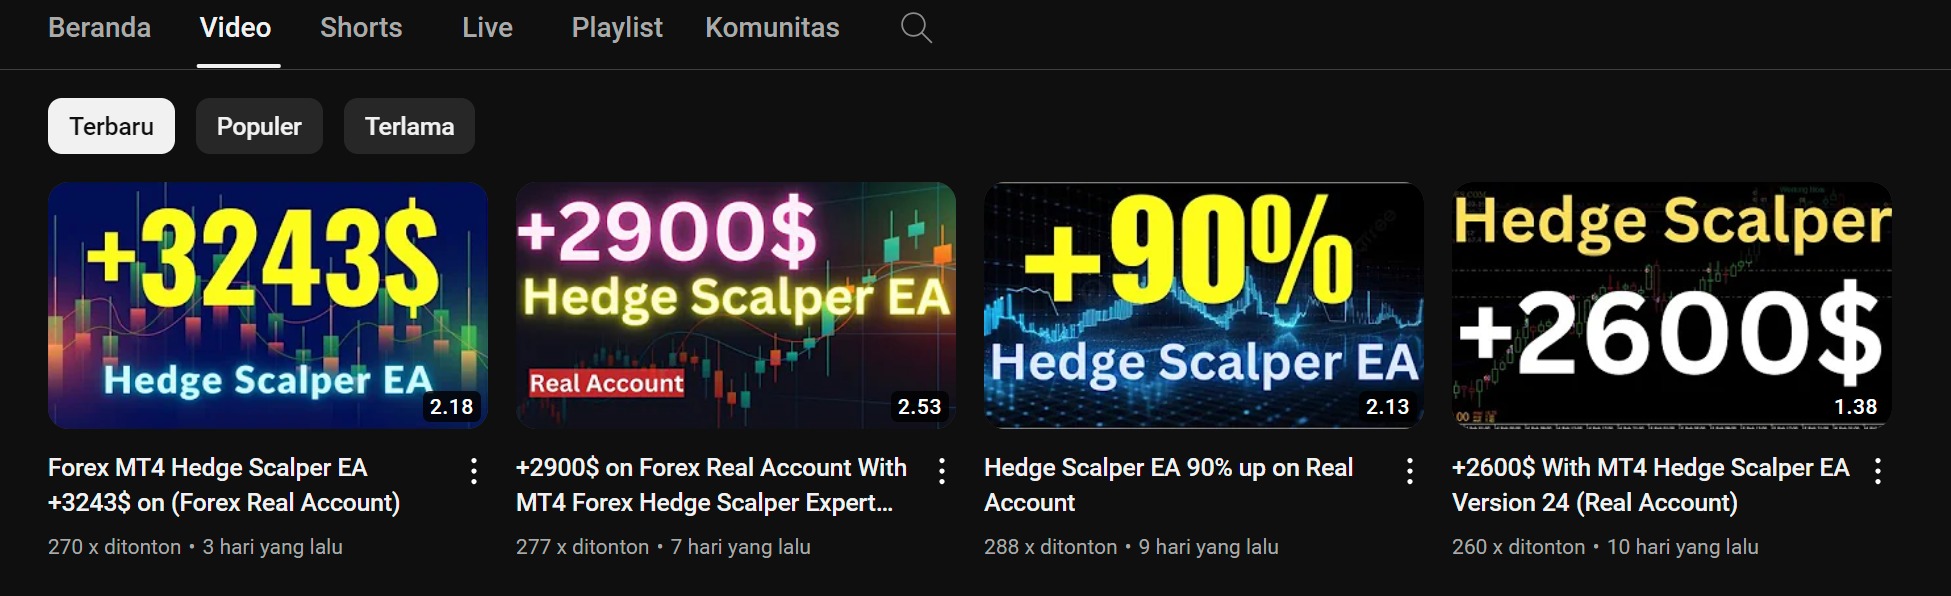
Task: Switch to the Shorts tab
Action: coord(361,28)
